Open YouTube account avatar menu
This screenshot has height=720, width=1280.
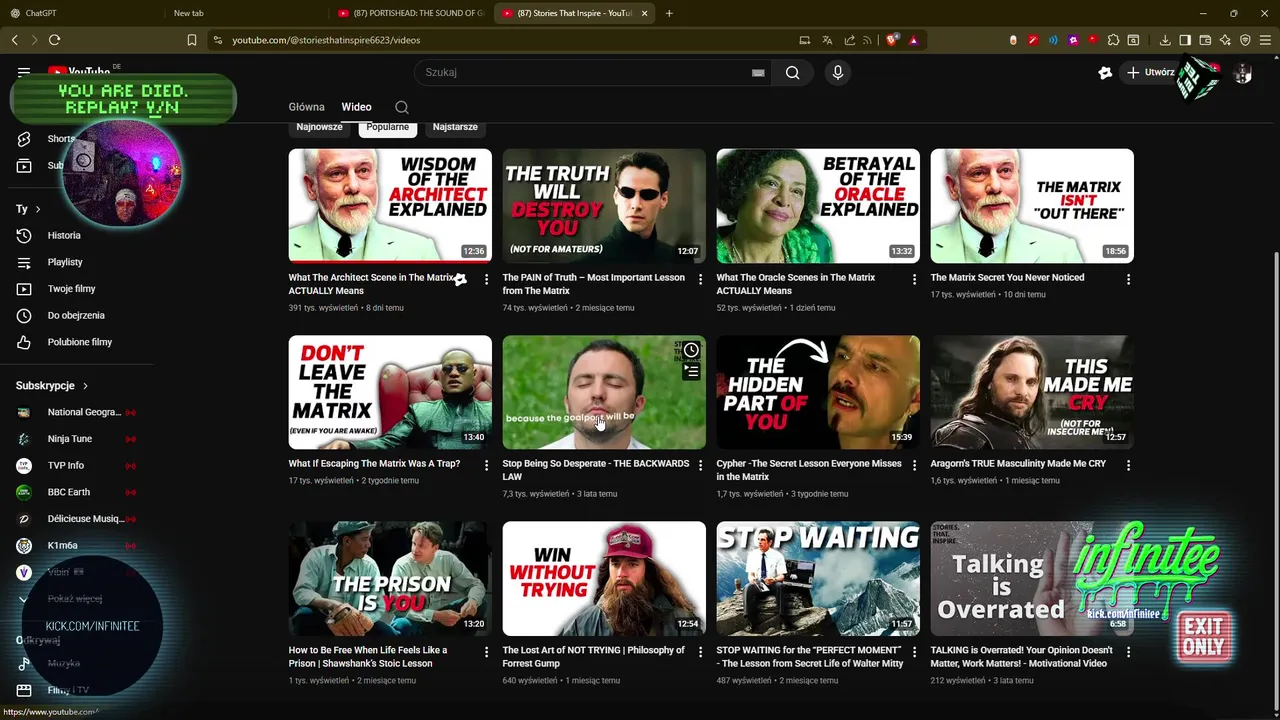(x=1243, y=73)
